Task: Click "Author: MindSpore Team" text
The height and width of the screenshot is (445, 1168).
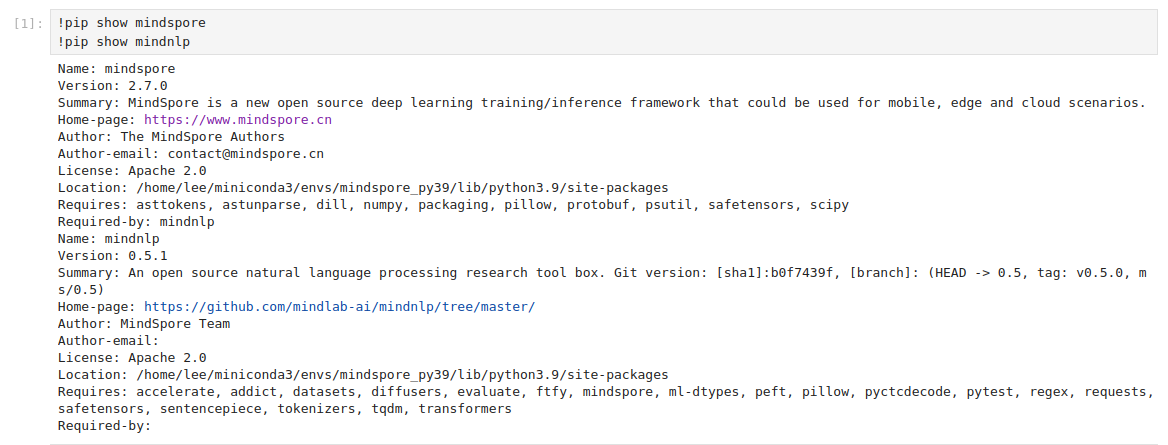Action: click(144, 323)
